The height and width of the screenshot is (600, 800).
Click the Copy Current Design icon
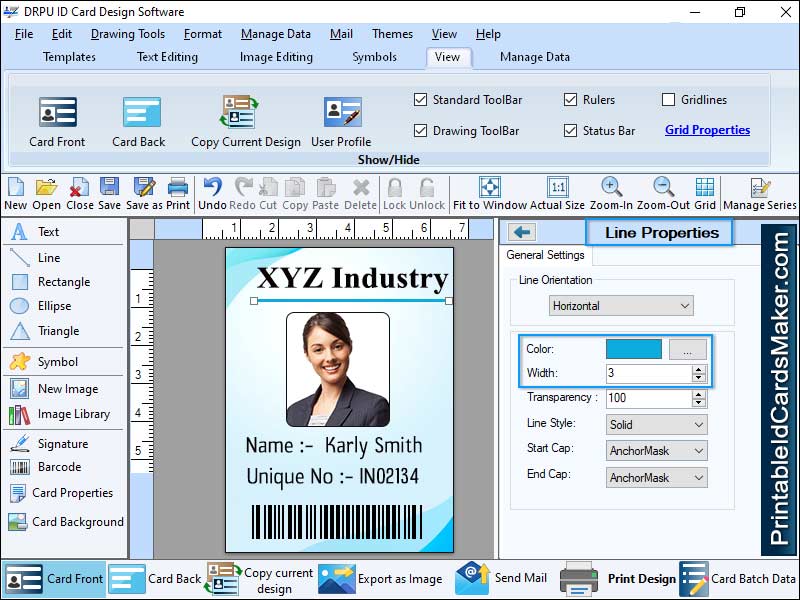click(x=241, y=112)
